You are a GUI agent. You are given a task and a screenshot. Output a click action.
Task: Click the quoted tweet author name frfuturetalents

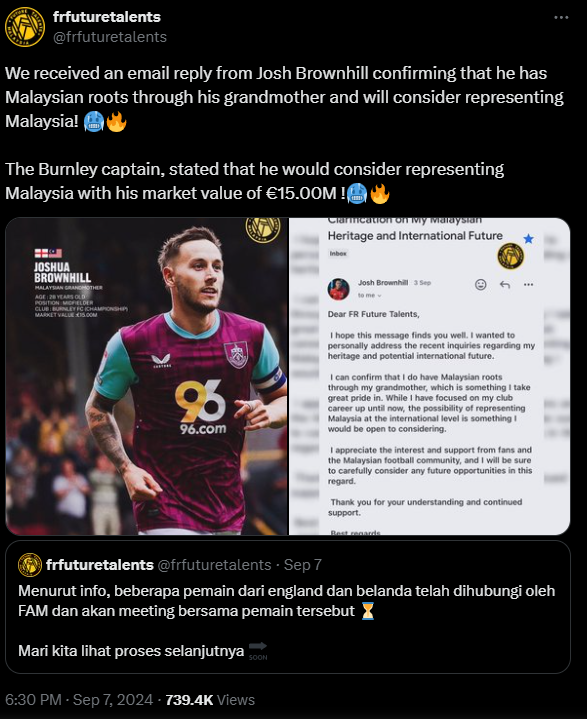click(x=100, y=564)
